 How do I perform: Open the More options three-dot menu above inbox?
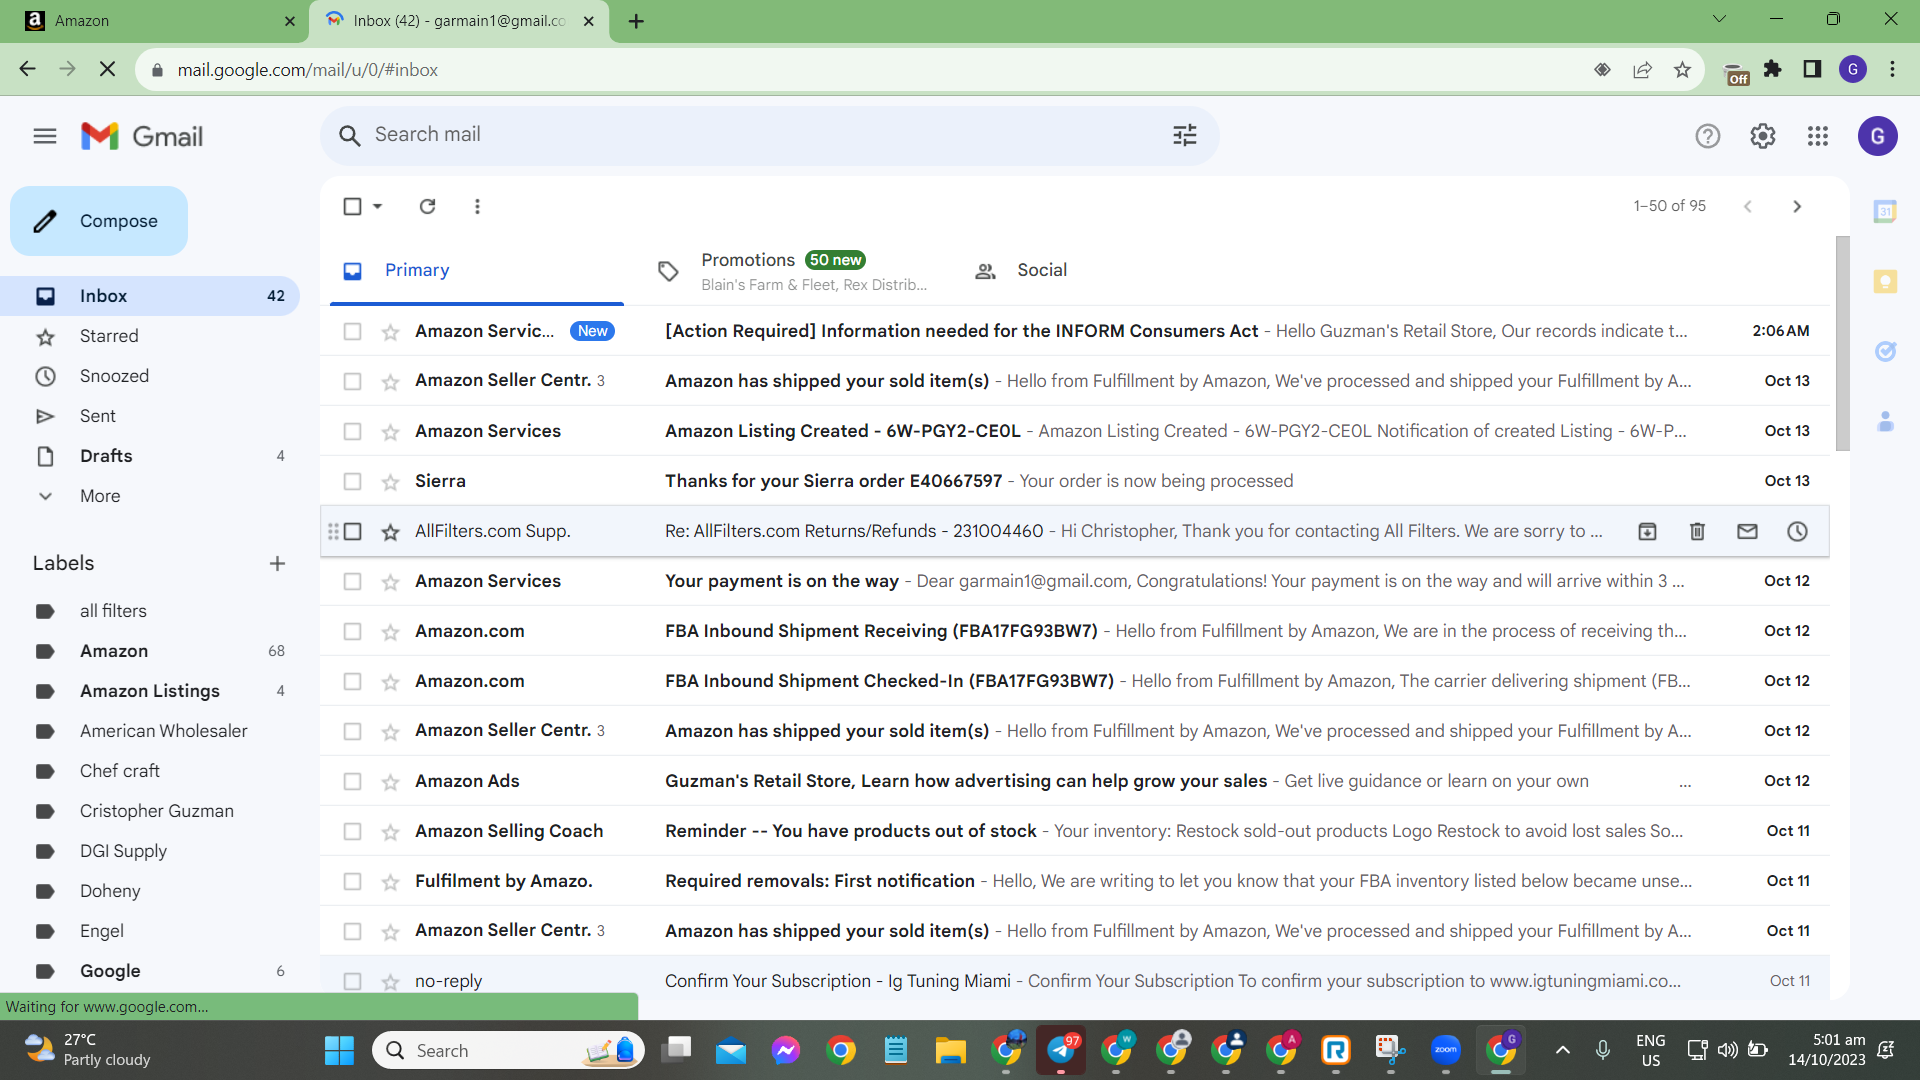[477, 206]
